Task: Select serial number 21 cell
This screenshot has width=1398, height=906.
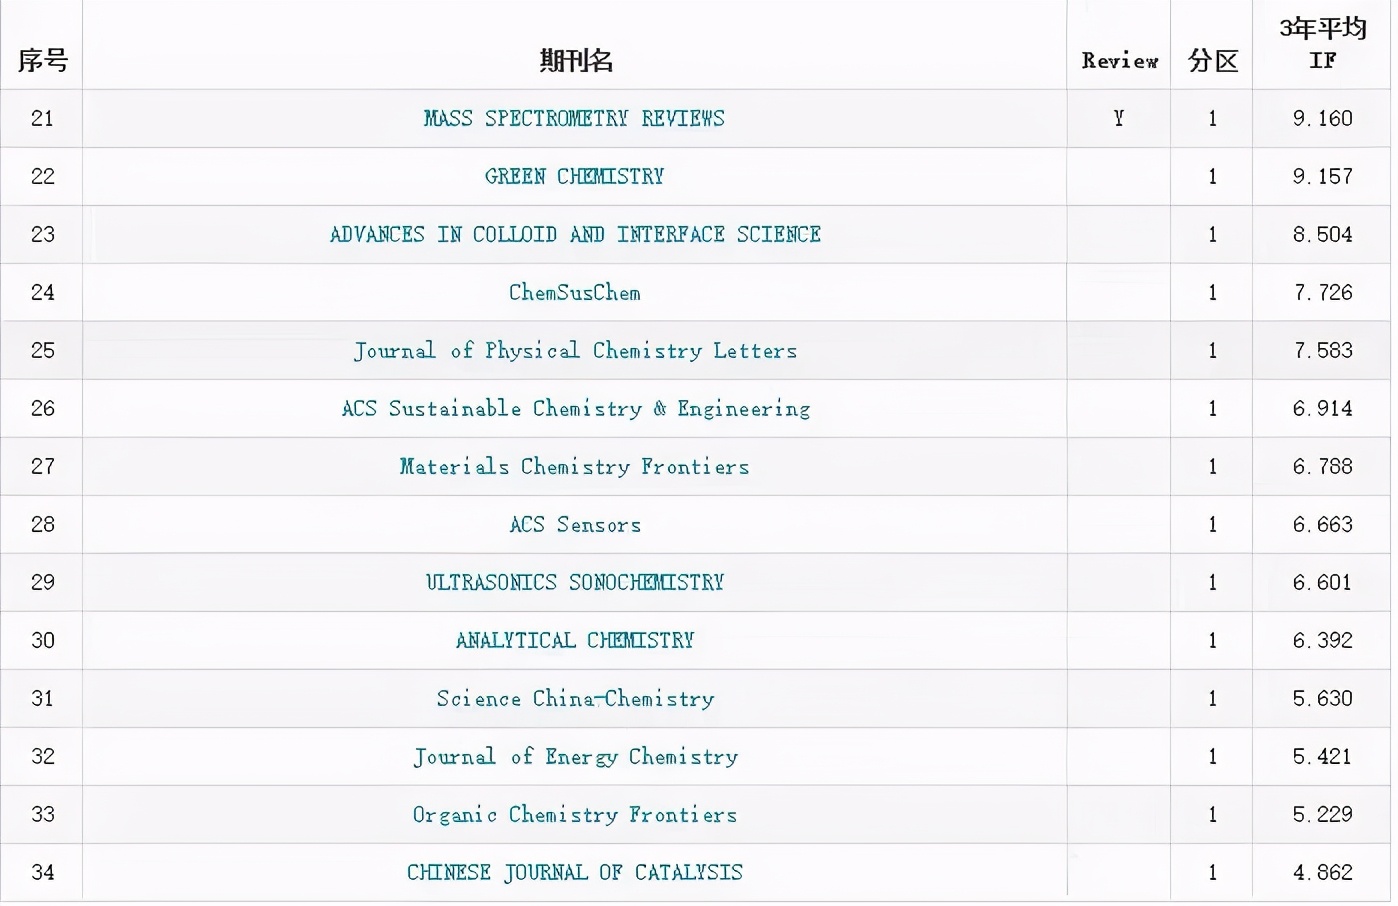Action: (x=42, y=118)
